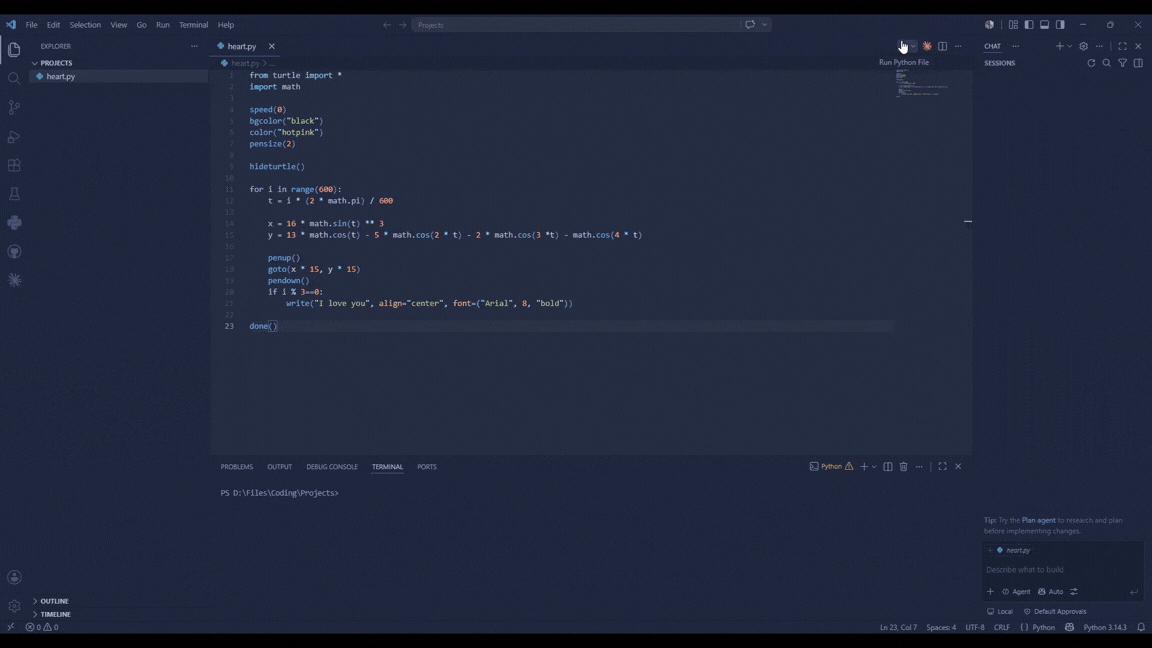The width and height of the screenshot is (1152, 648).
Task: Click Run Python File play button
Action: coord(902,46)
